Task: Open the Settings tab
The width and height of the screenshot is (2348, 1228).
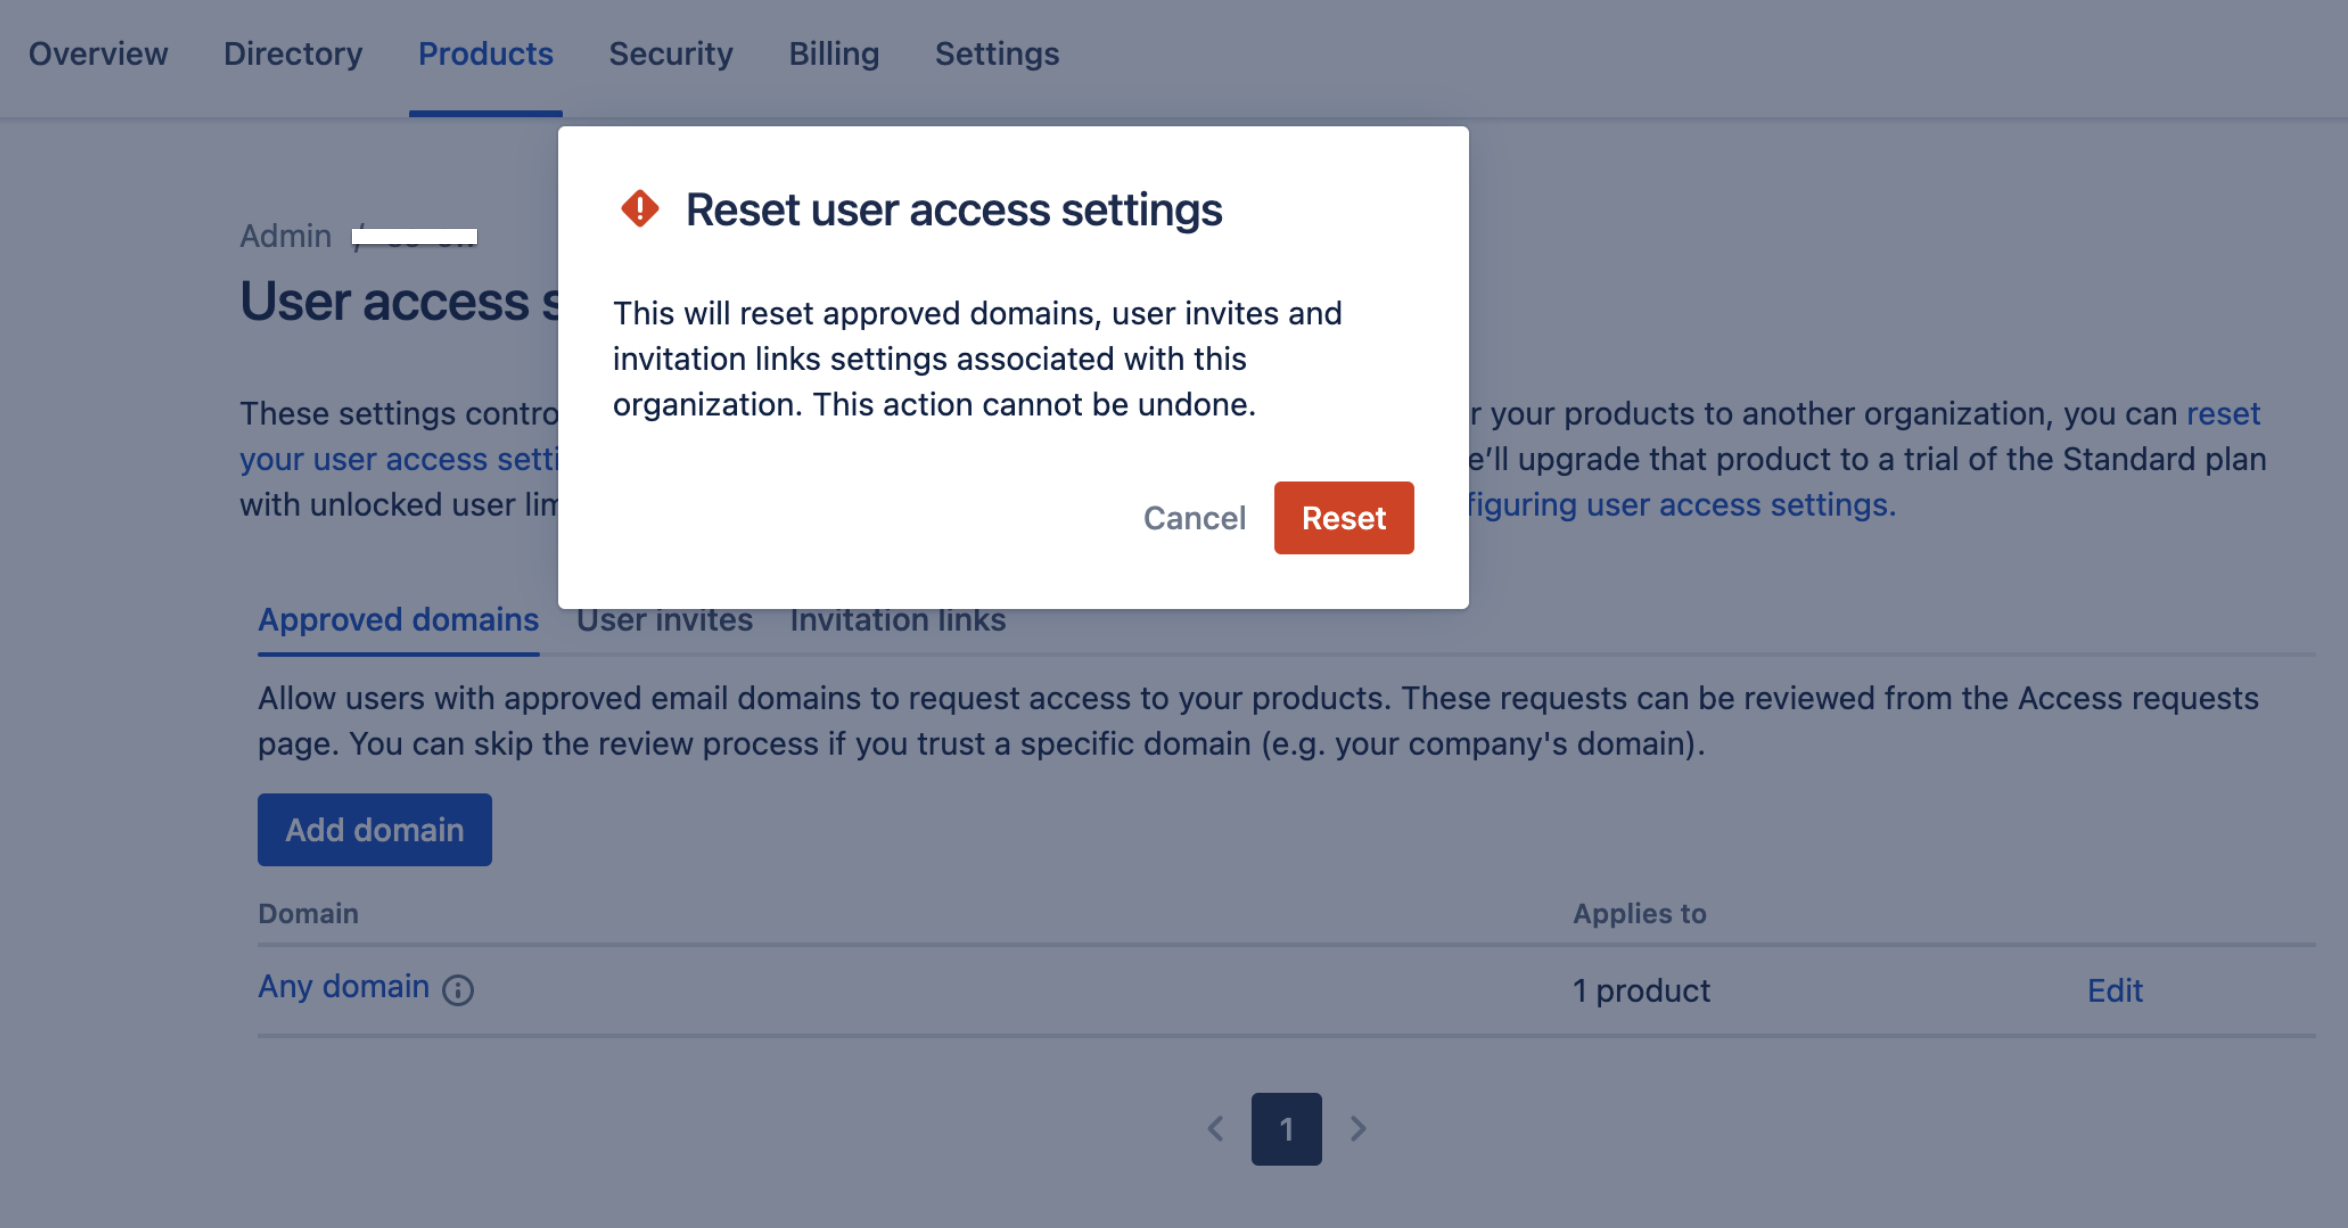Action: [x=995, y=51]
